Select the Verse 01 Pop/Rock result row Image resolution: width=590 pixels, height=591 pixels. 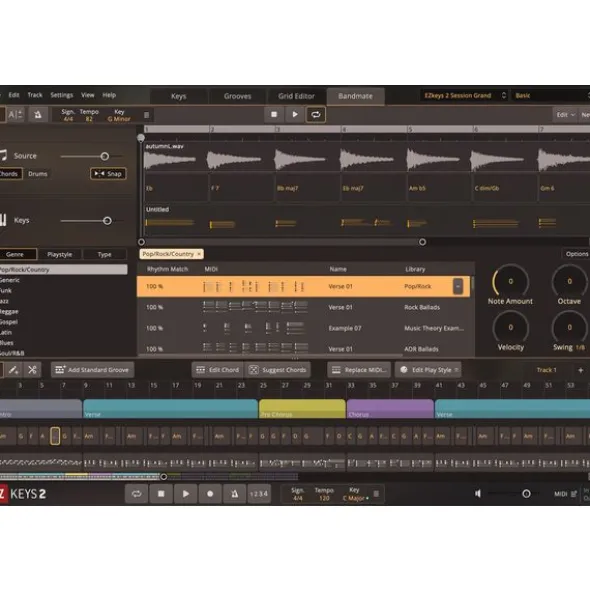point(303,286)
